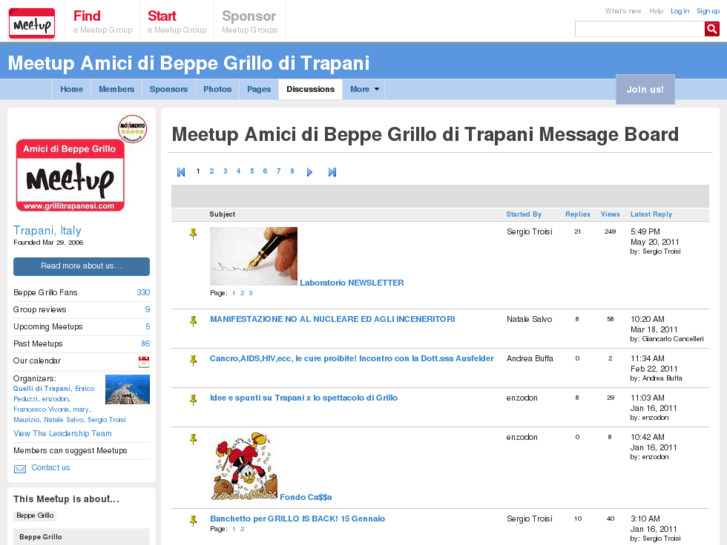Select the Discussions tab

pos(310,89)
